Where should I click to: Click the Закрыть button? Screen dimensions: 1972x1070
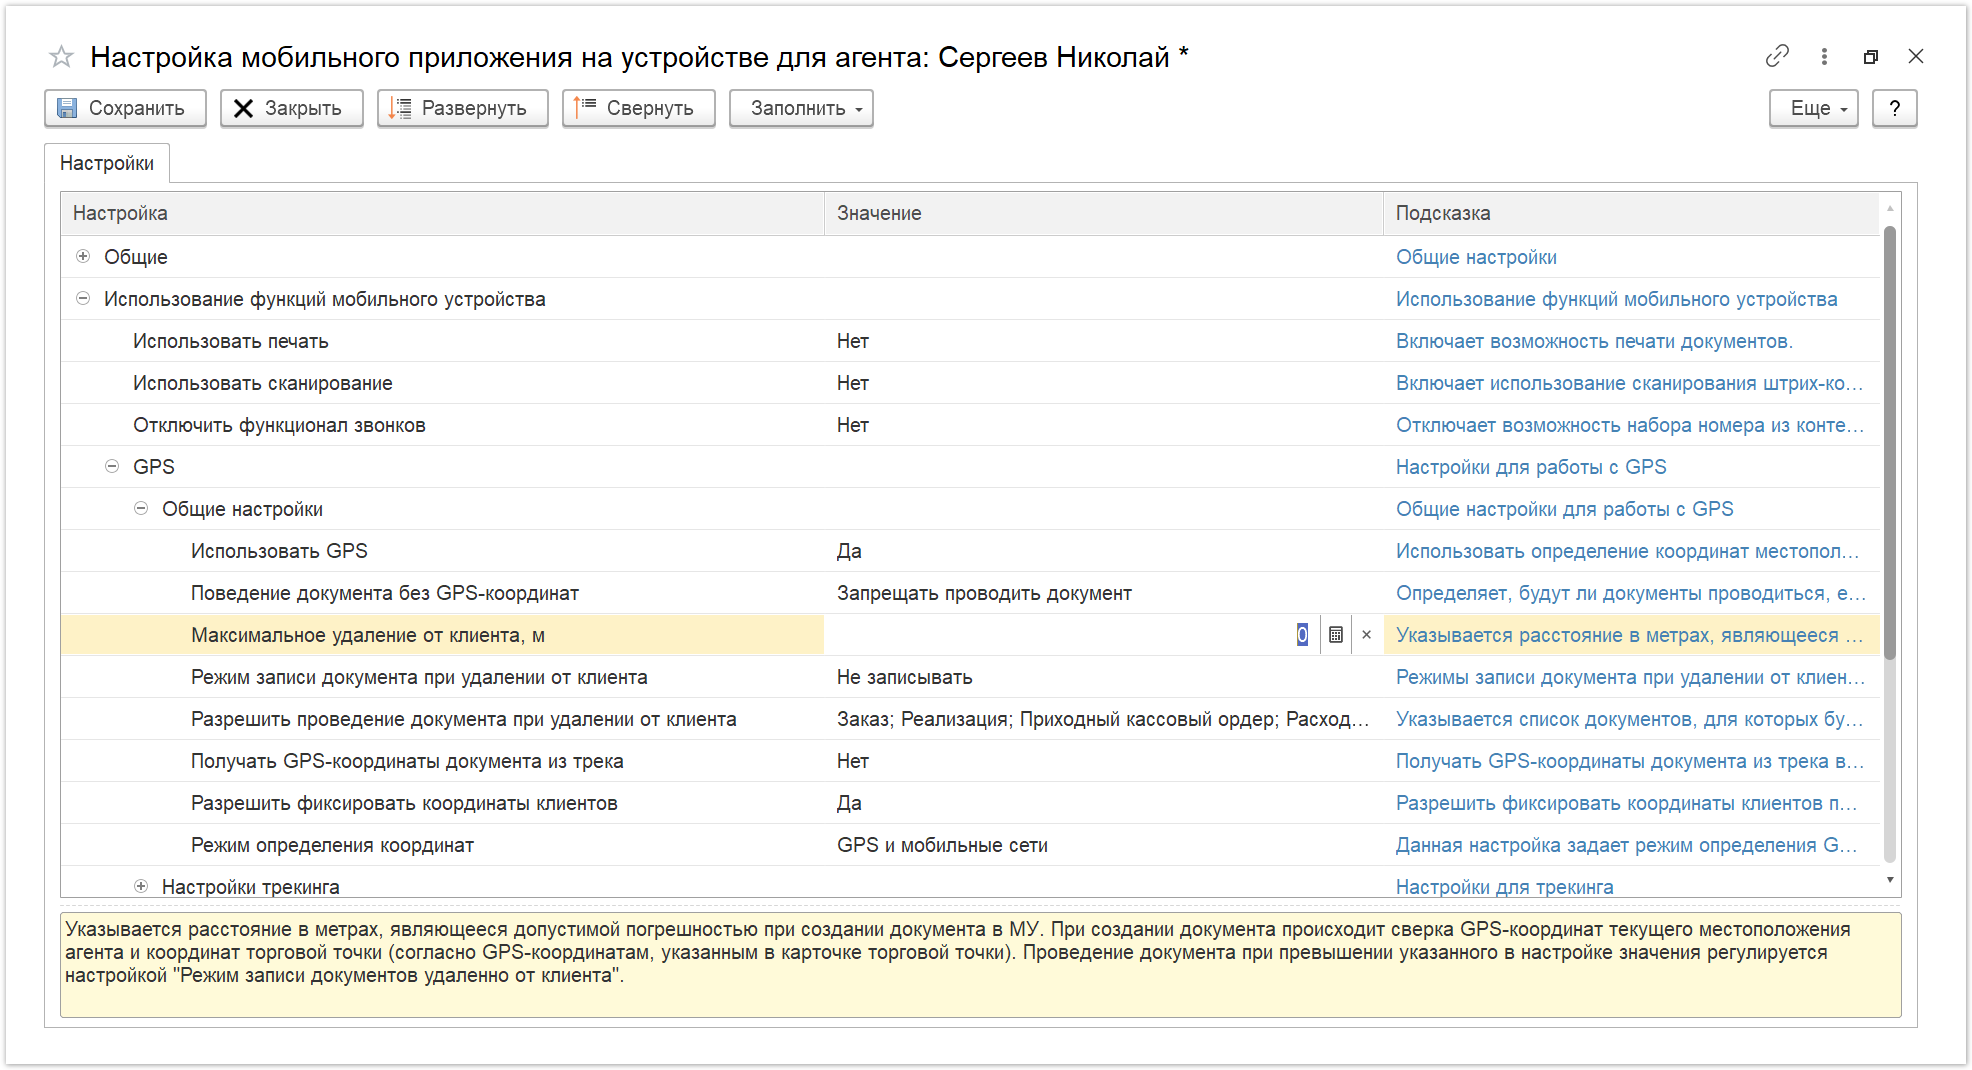(x=291, y=108)
